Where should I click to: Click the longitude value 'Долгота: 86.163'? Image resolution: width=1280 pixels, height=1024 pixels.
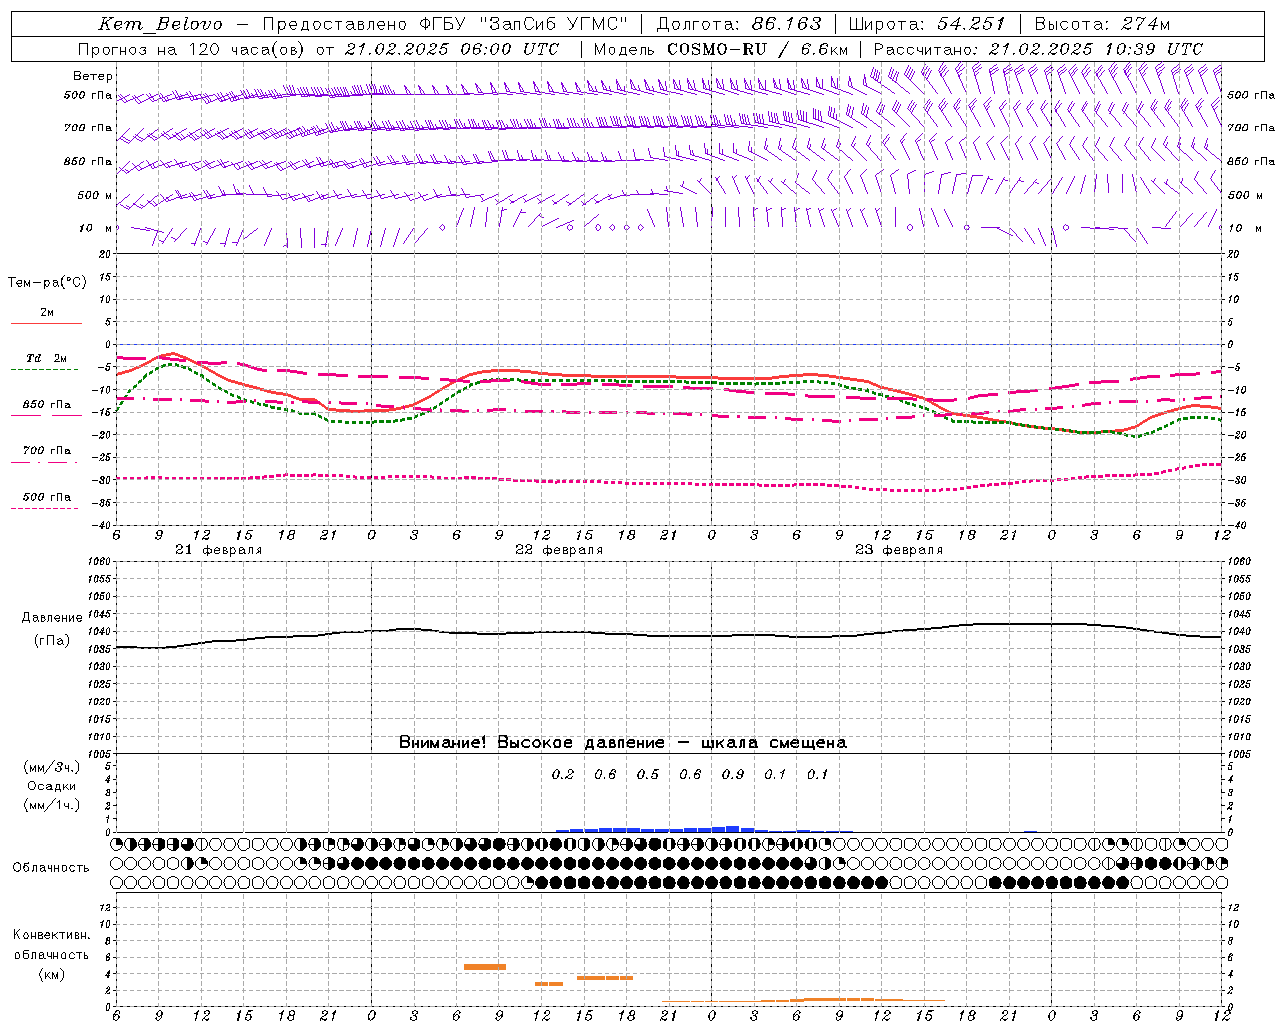click(738, 24)
